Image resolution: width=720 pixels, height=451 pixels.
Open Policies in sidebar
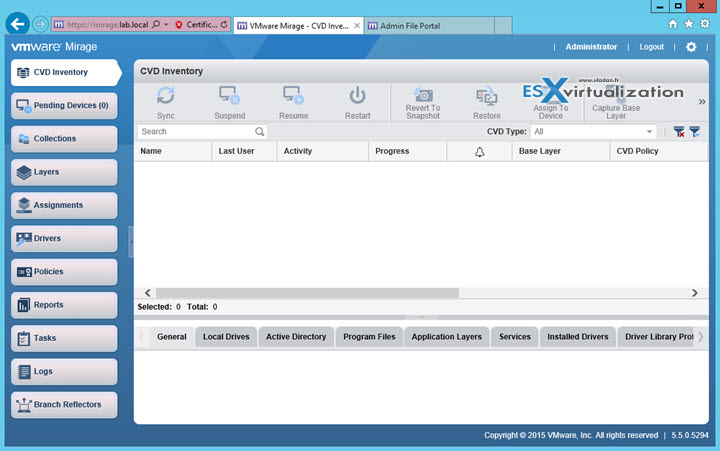point(64,272)
